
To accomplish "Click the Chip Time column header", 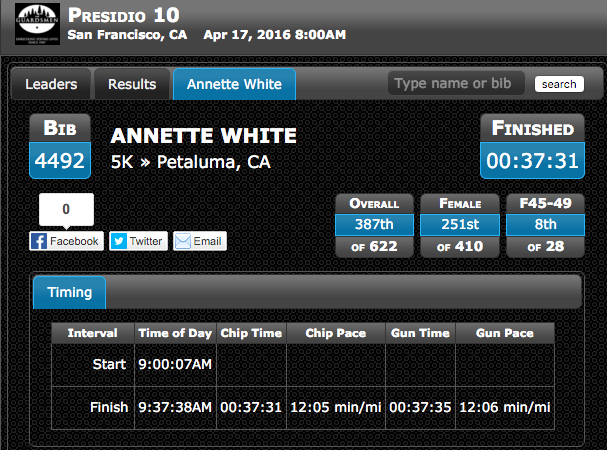I will pos(251,333).
